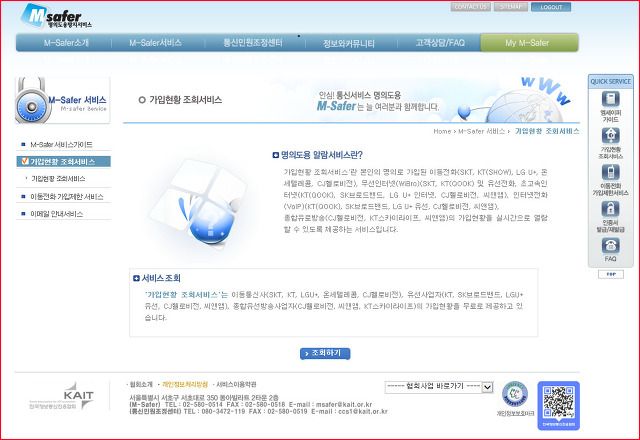Click ccs1@kait.or.kr email text
The height and width of the screenshot is (440, 640).
click(x=363, y=411)
